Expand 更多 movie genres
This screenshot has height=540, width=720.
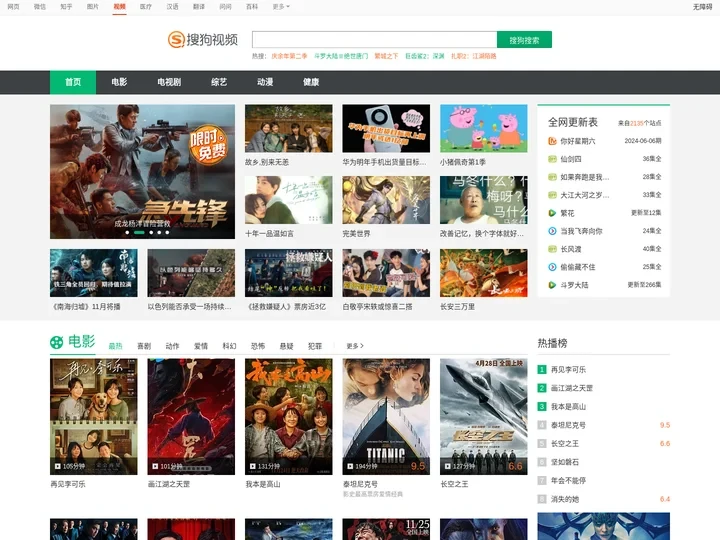[354, 346]
